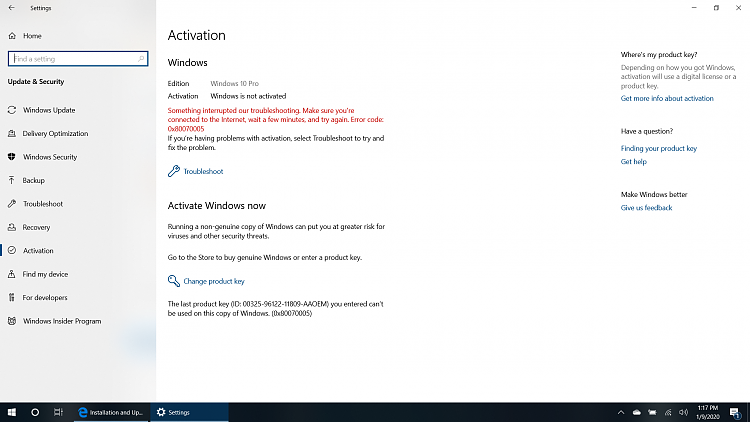Open Finding your product key link
The image size is (750, 422).
659,148
